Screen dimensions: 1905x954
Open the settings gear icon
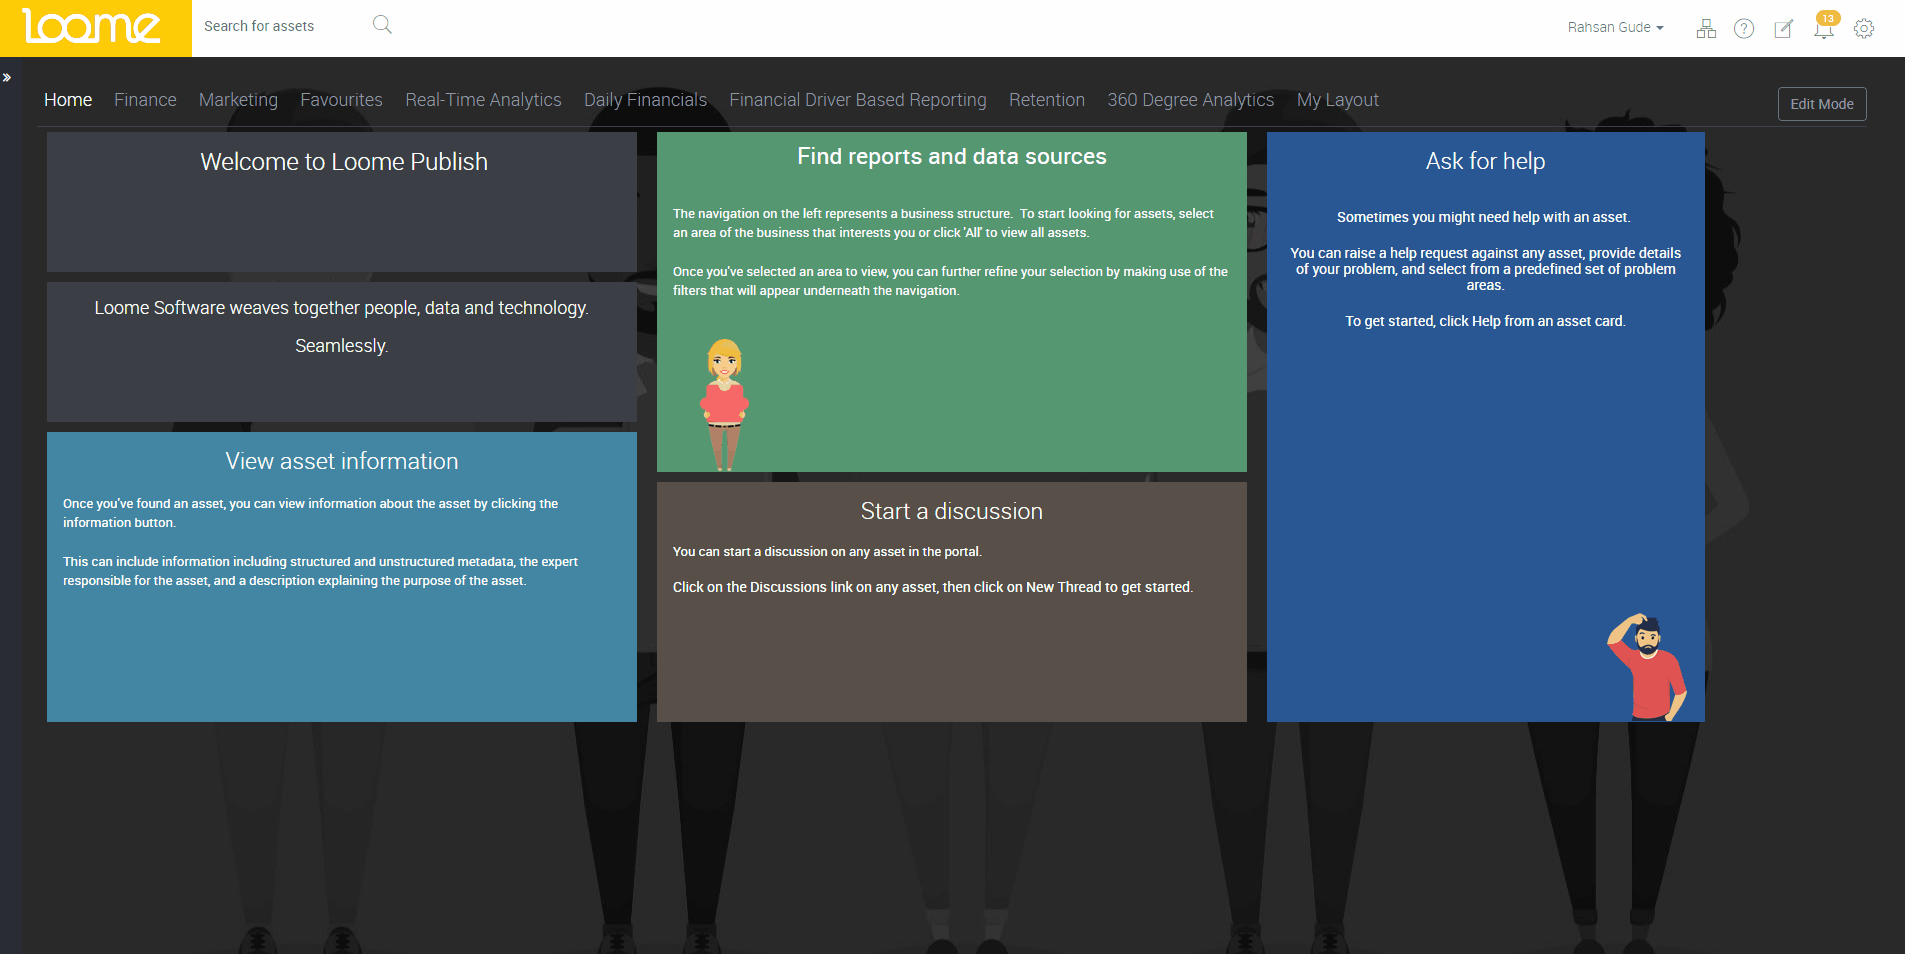[1864, 29]
